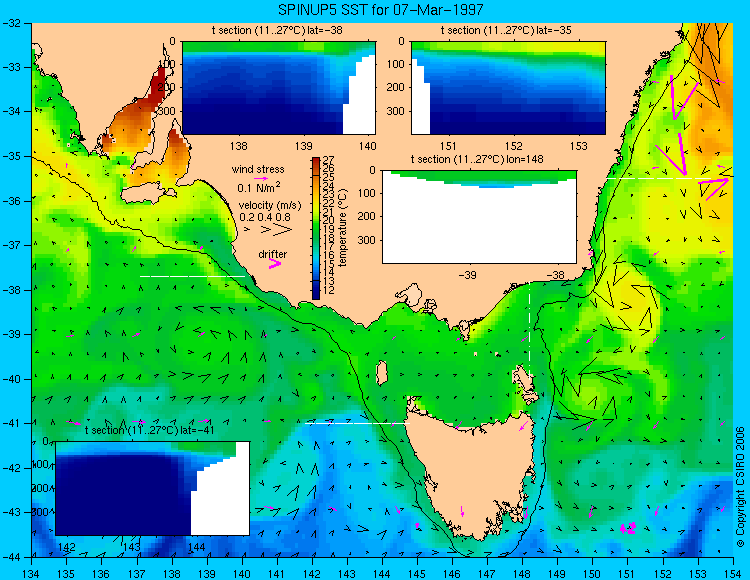Click '147' on the main longitude axis
The width and height of the screenshot is (750, 580).
tap(487, 574)
